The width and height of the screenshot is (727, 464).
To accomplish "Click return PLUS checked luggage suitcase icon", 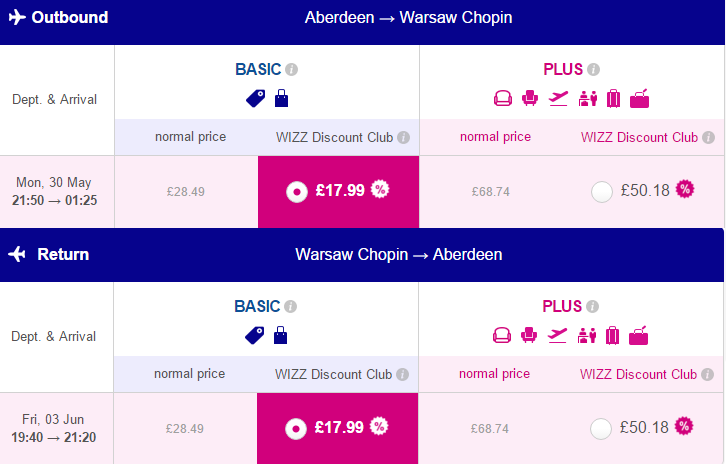I will click(x=612, y=336).
